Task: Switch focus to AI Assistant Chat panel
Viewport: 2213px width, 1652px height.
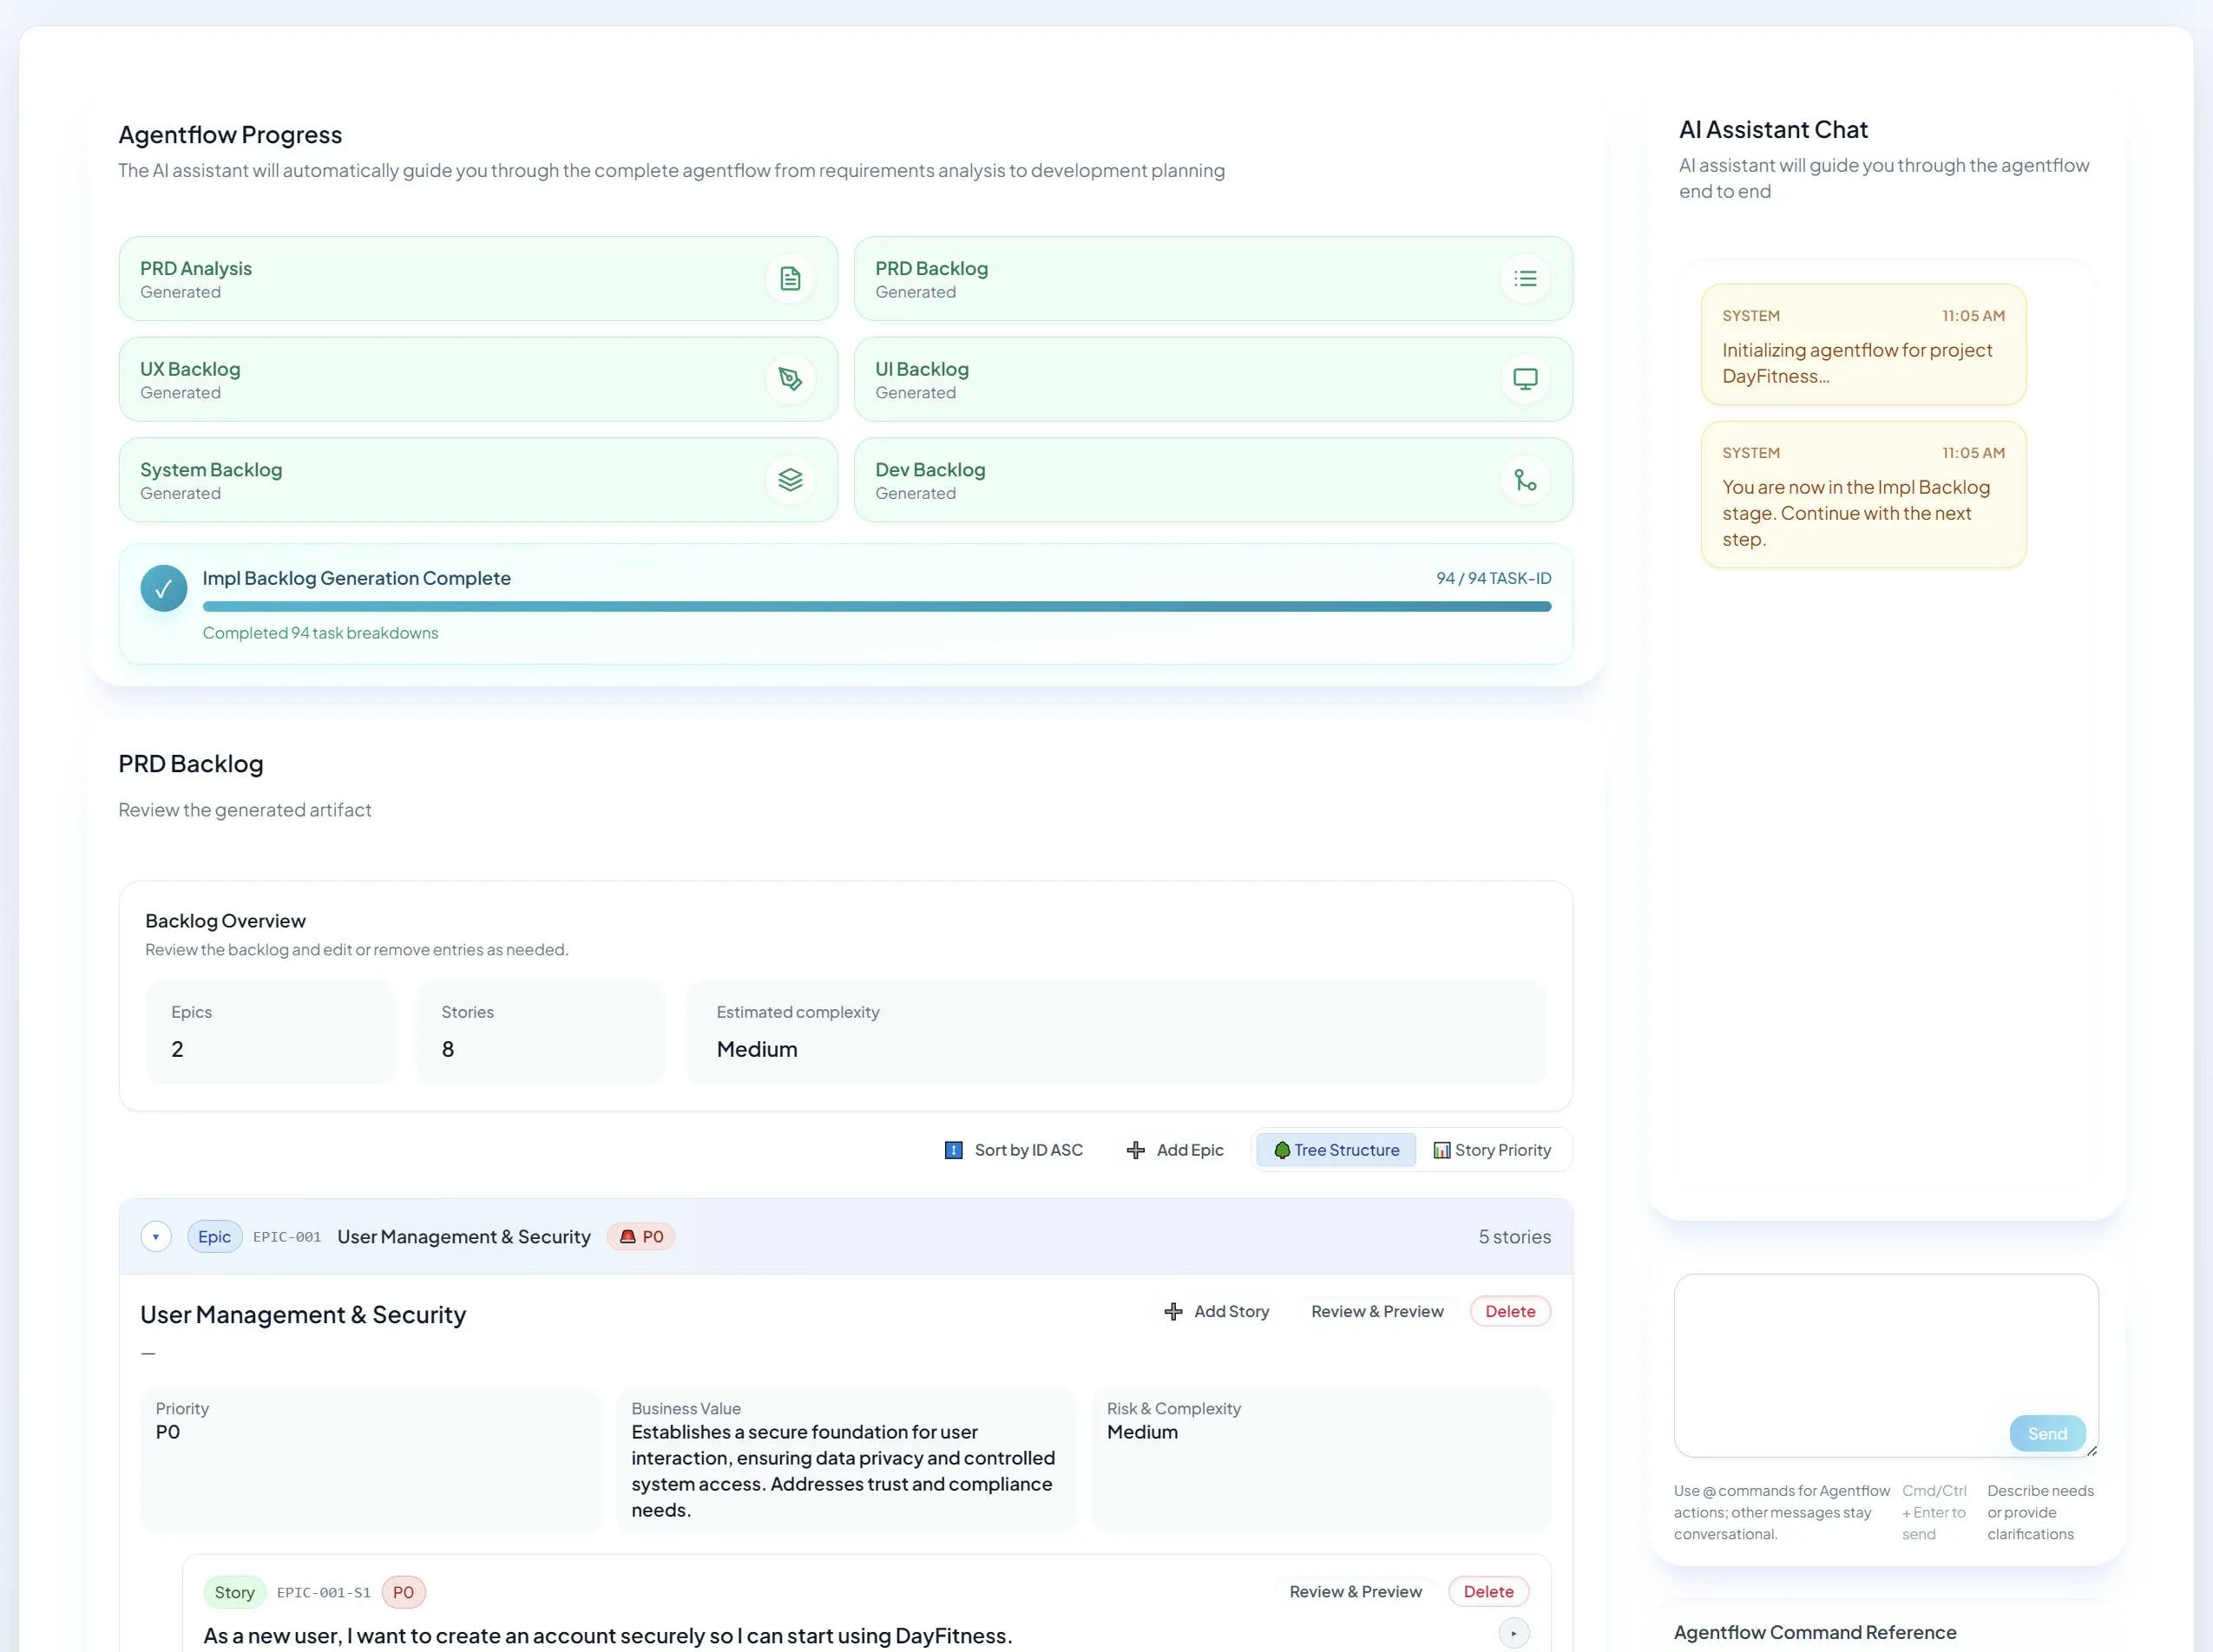Action: (x=1772, y=129)
